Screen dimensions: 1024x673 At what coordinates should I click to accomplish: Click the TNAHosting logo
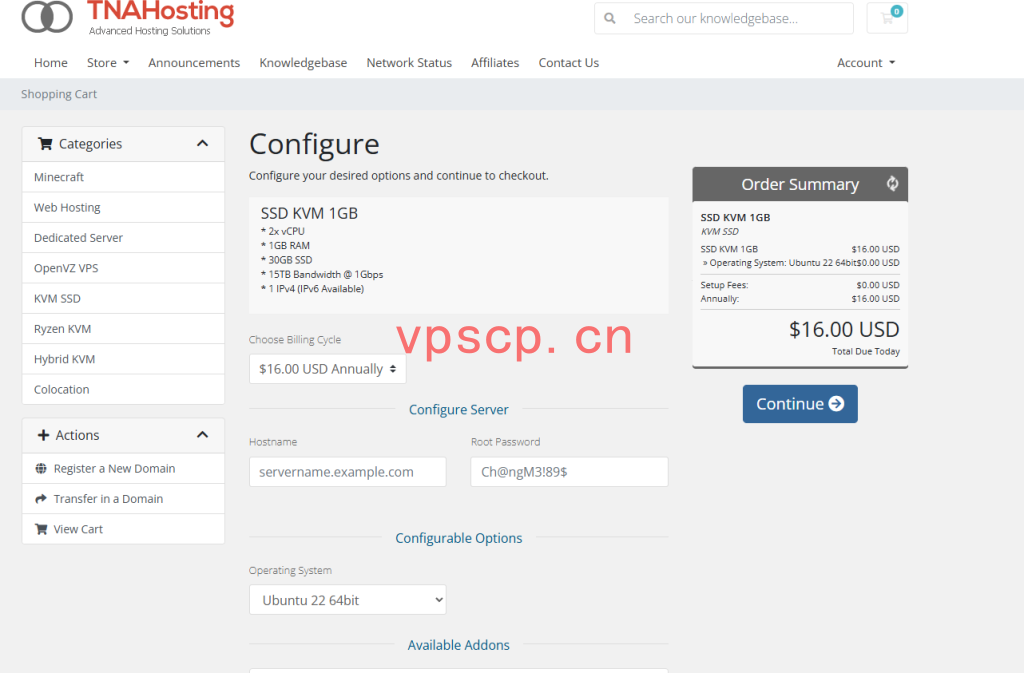pos(128,18)
